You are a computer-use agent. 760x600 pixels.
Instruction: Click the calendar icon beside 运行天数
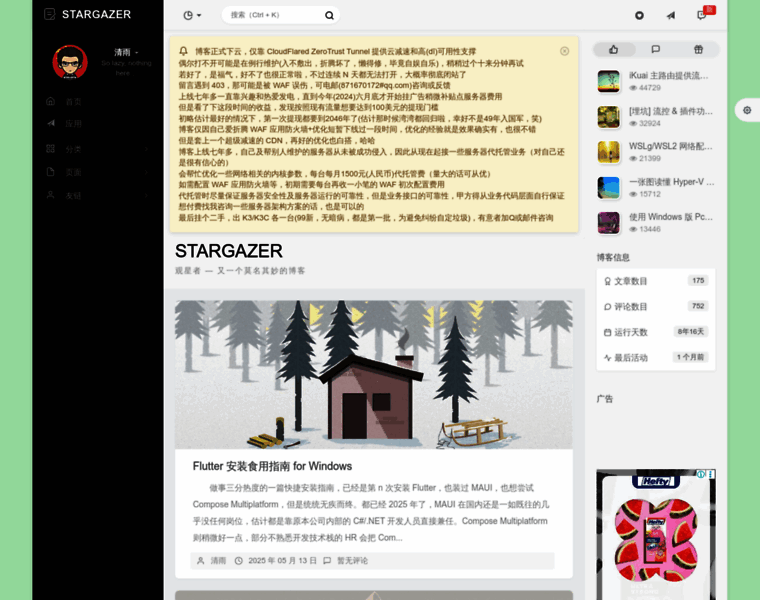click(x=607, y=332)
